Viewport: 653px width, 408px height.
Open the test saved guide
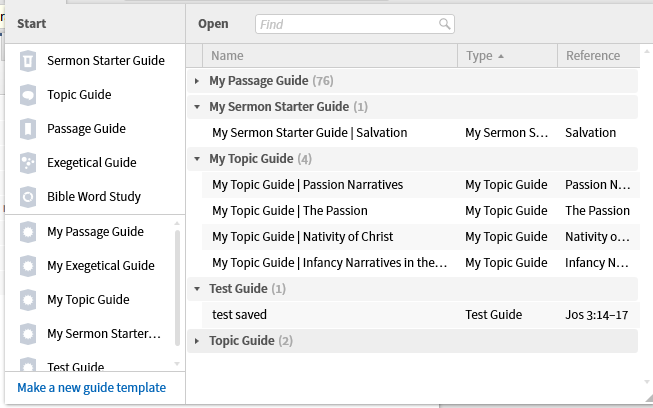click(x=239, y=315)
